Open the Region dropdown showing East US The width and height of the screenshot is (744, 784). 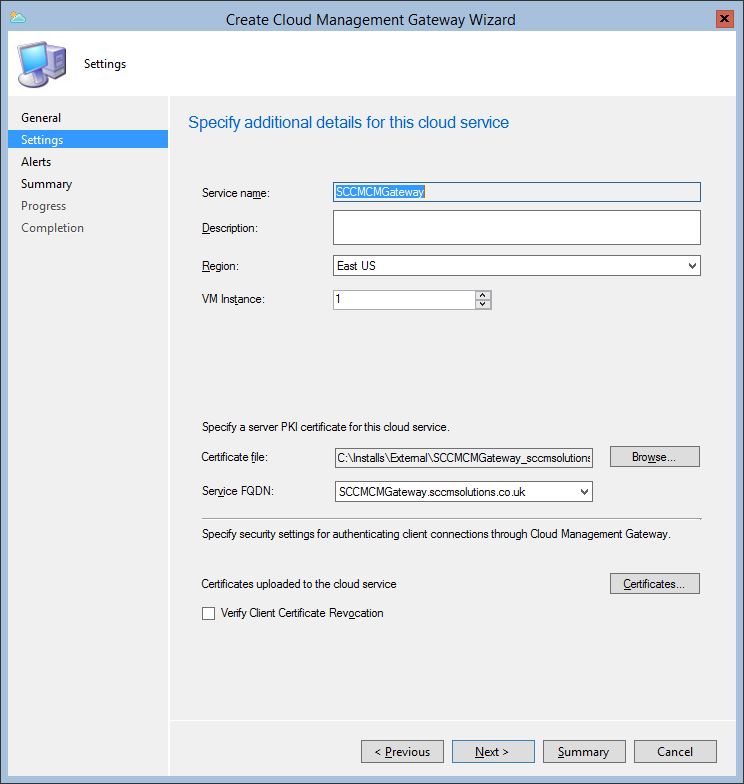(516, 266)
